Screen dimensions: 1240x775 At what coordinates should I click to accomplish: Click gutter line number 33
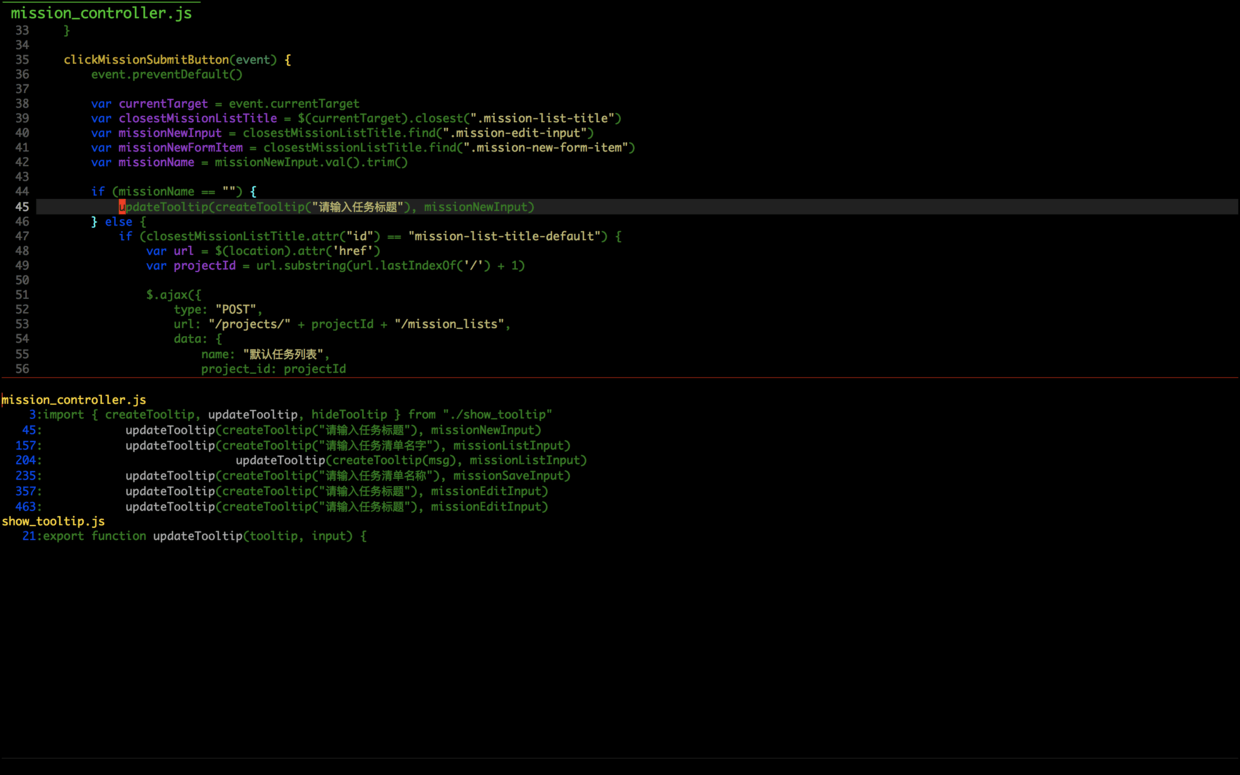pyautogui.click(x=22, y=31)
